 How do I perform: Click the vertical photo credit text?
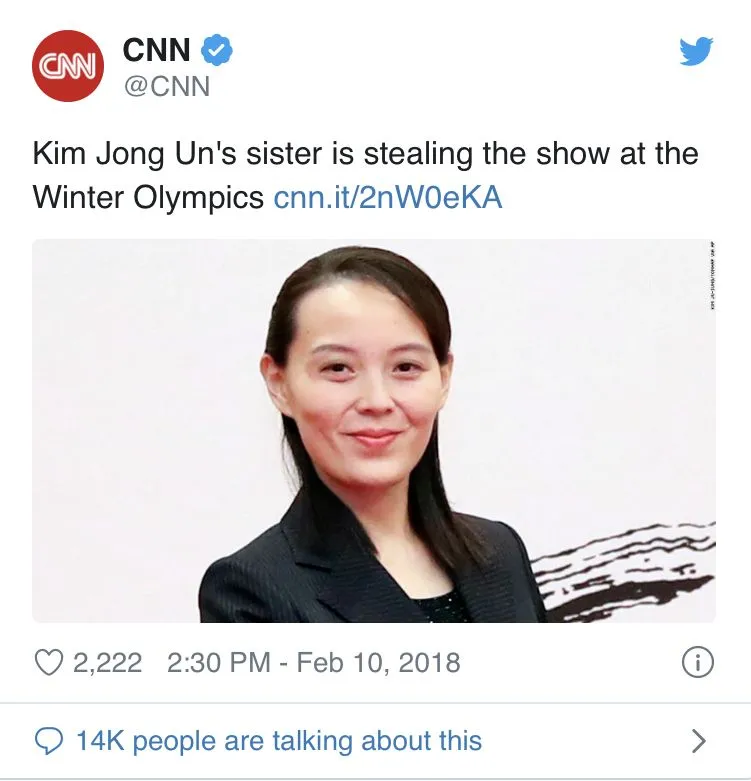(713, 275)
